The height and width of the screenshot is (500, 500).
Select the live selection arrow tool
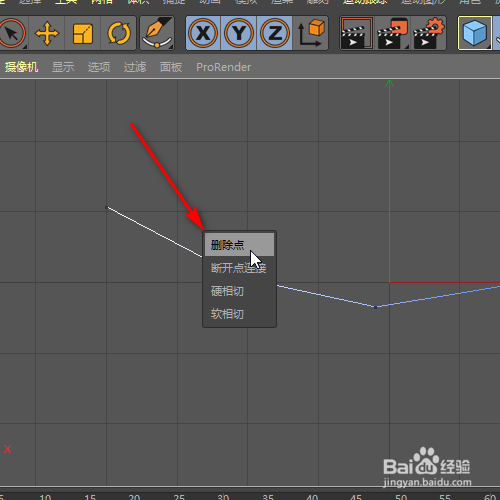13,33
